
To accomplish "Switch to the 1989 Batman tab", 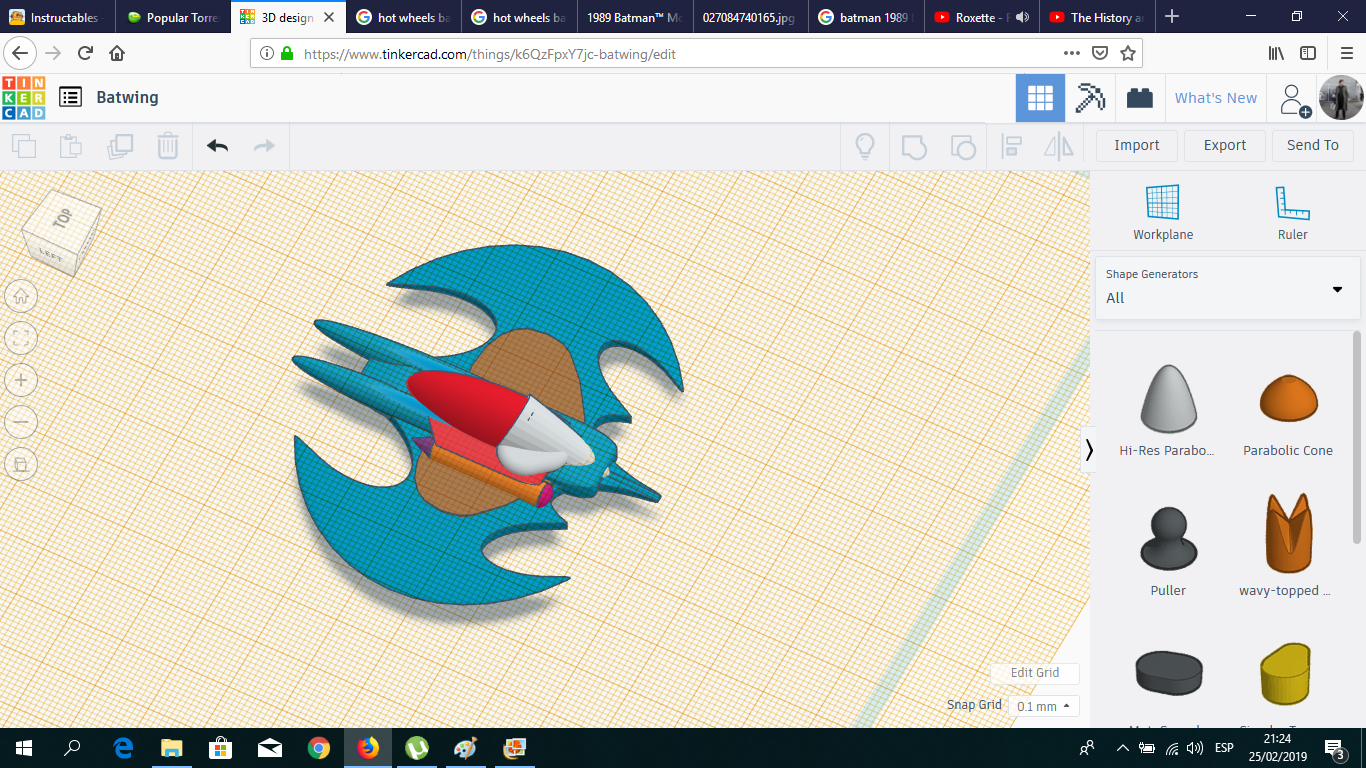I will click(634, 17).
